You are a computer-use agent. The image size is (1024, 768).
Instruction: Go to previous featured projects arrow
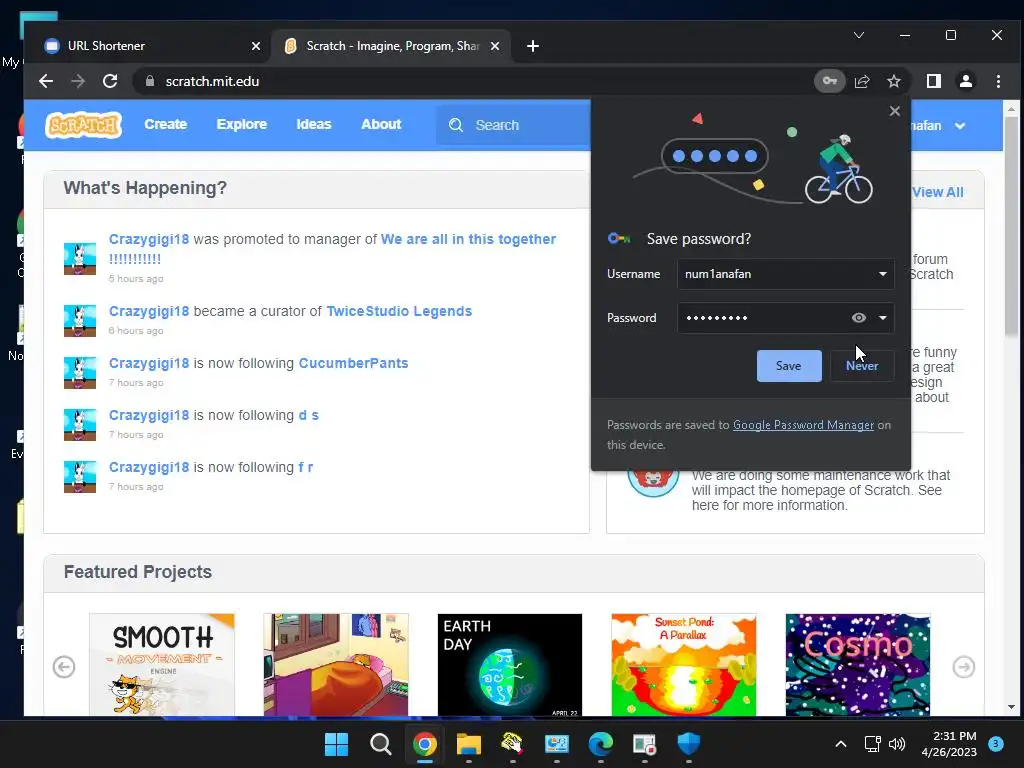click(64, 667)
